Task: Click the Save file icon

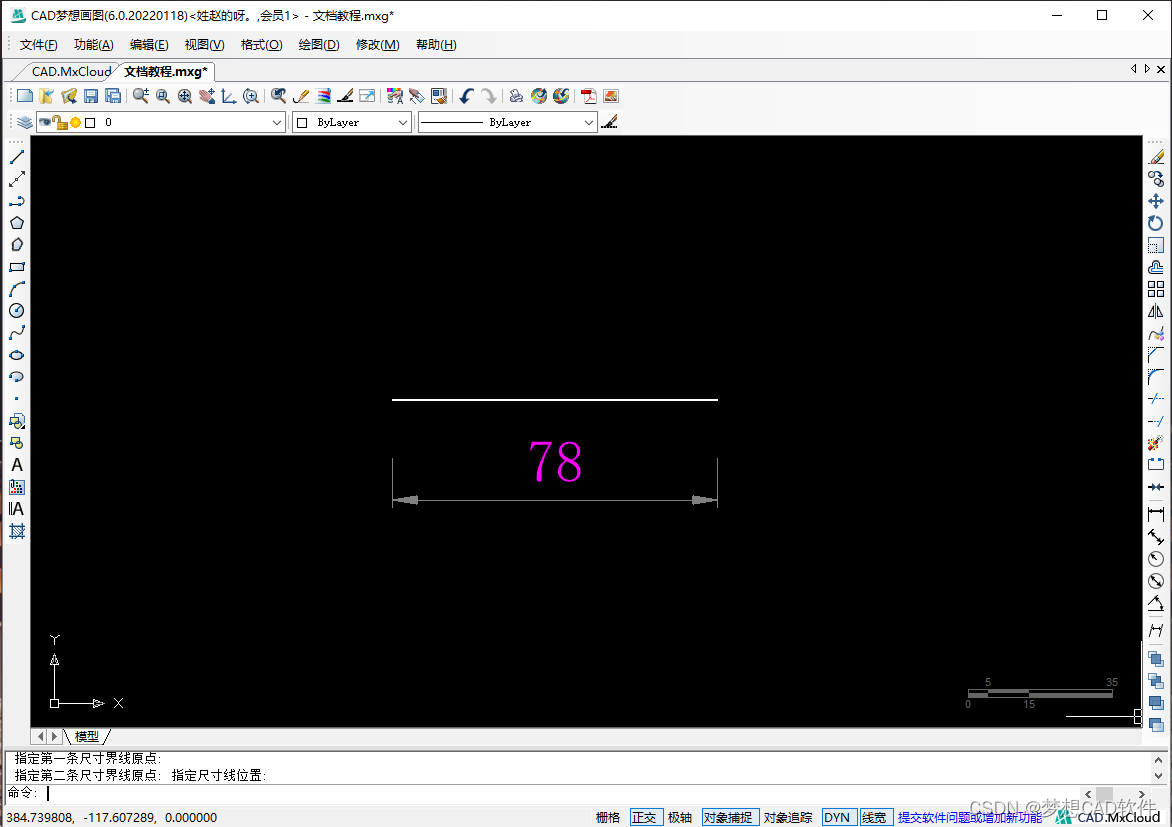Action: (x=91, y=96)
